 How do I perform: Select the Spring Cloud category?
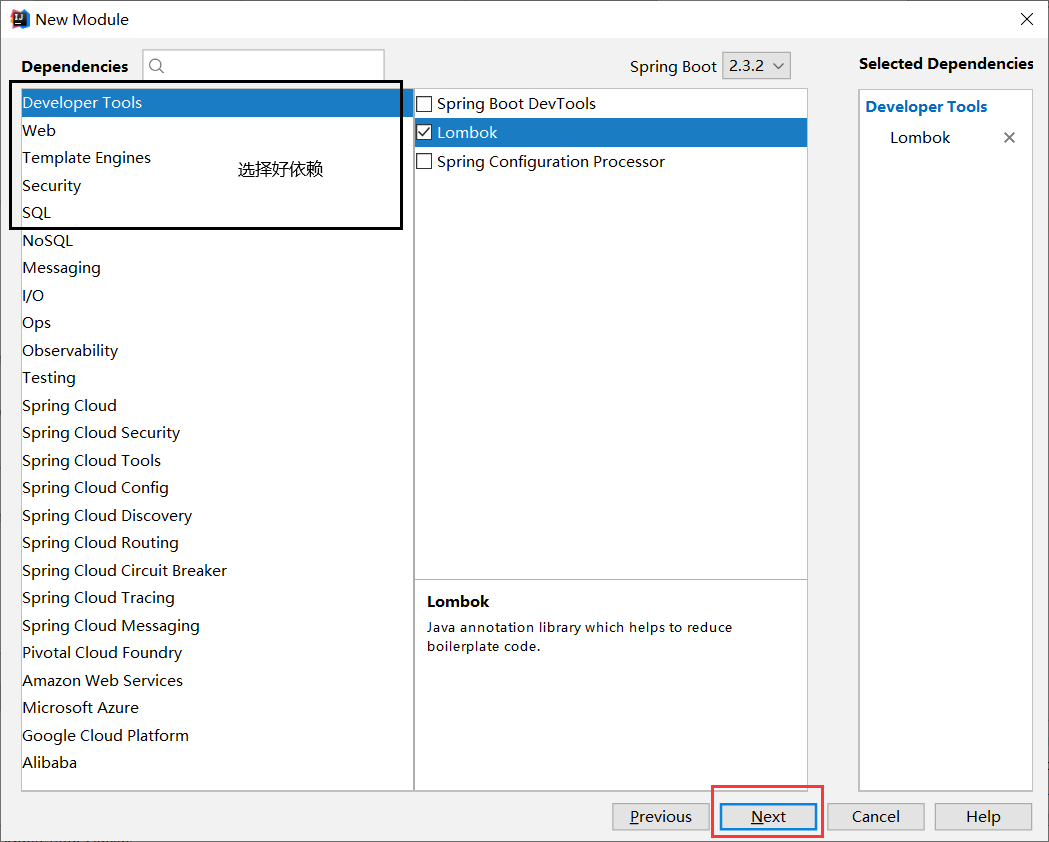tap(69, 405)
